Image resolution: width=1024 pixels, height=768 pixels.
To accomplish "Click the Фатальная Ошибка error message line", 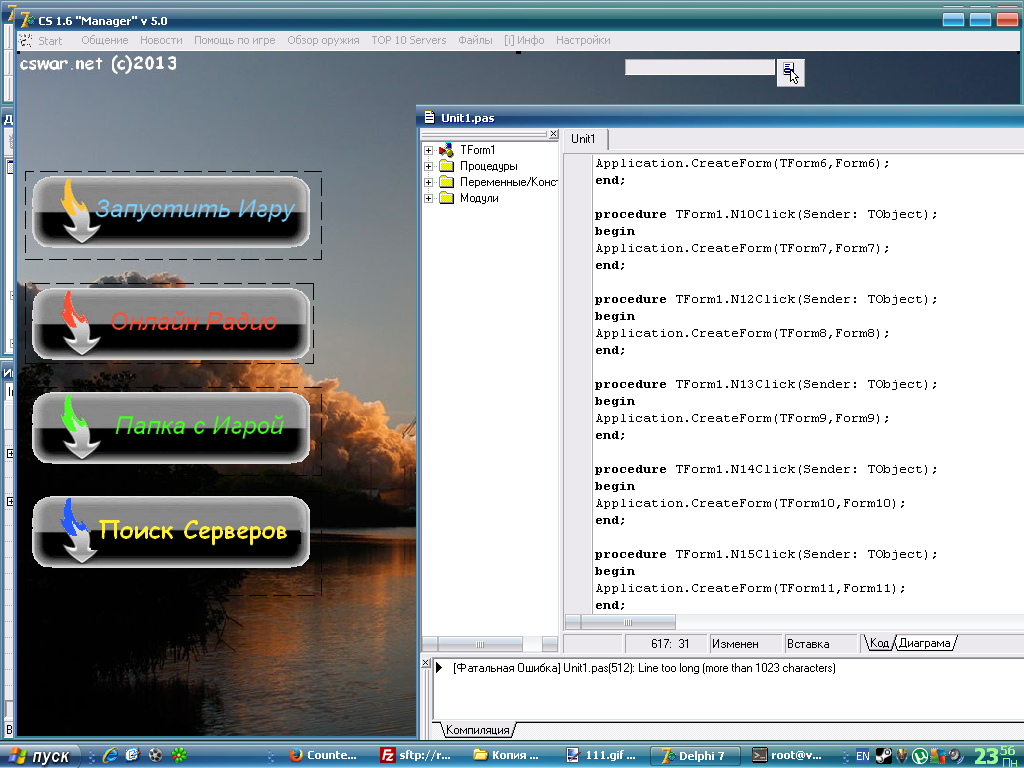I will pos(643,668).
